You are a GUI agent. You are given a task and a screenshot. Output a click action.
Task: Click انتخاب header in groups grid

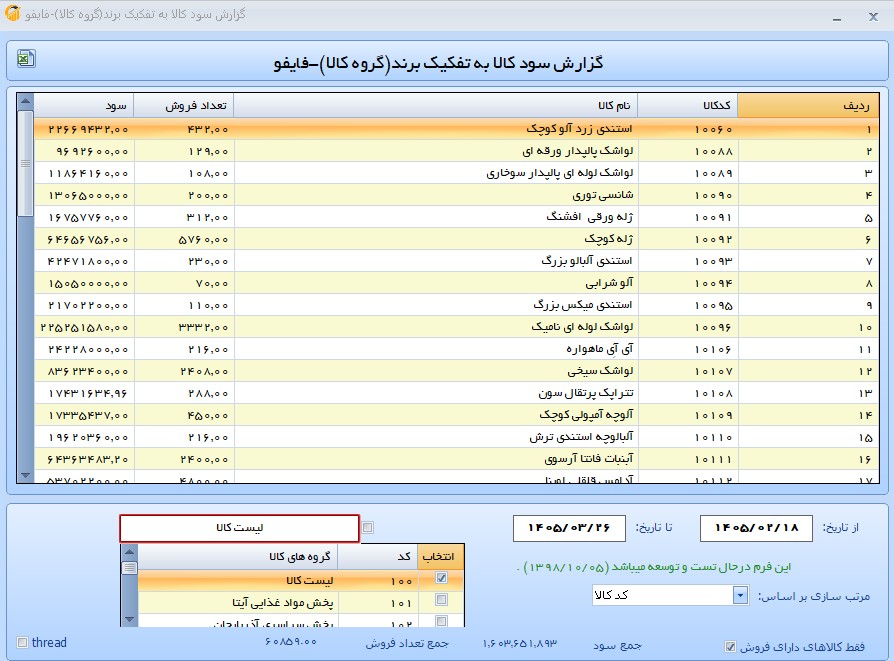pos(441,557)
